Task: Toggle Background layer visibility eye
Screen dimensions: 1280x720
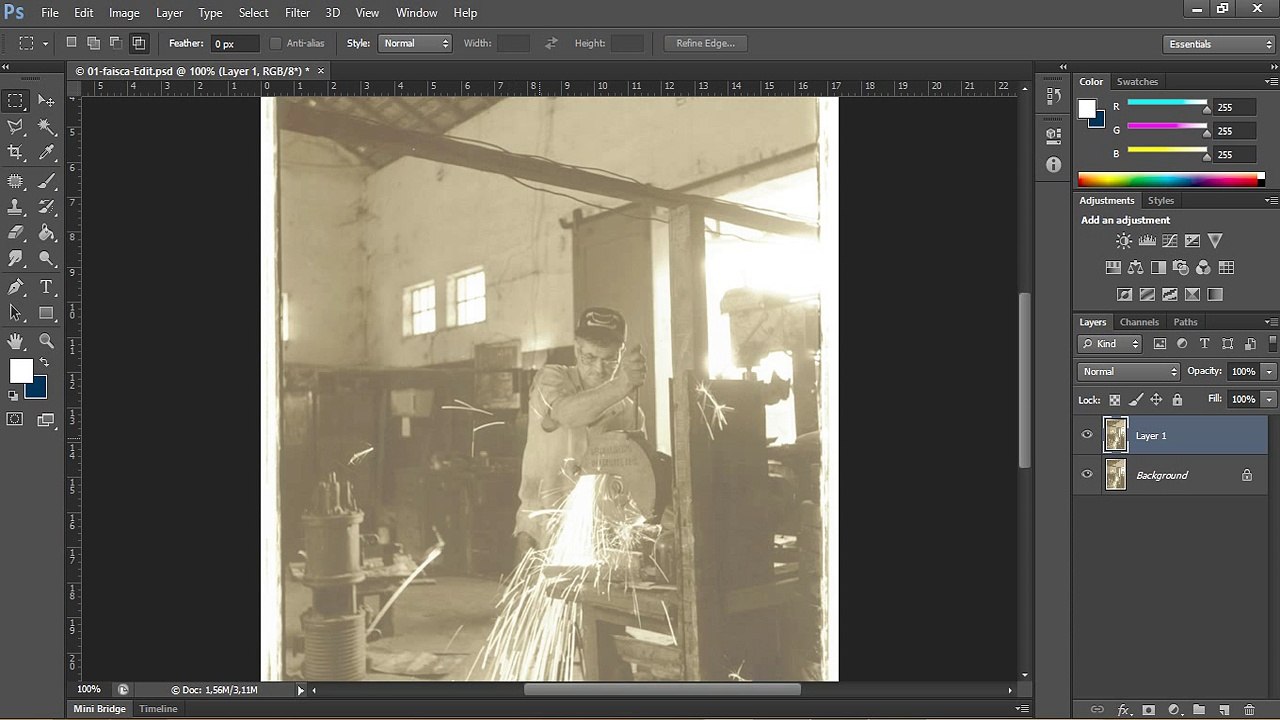Action: (1087, 475)
